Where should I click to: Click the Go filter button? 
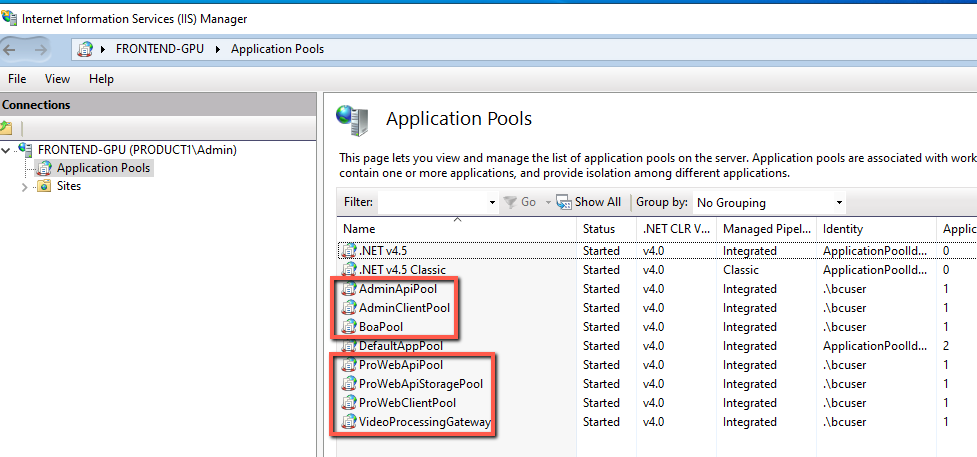click(x=520, y=202)
